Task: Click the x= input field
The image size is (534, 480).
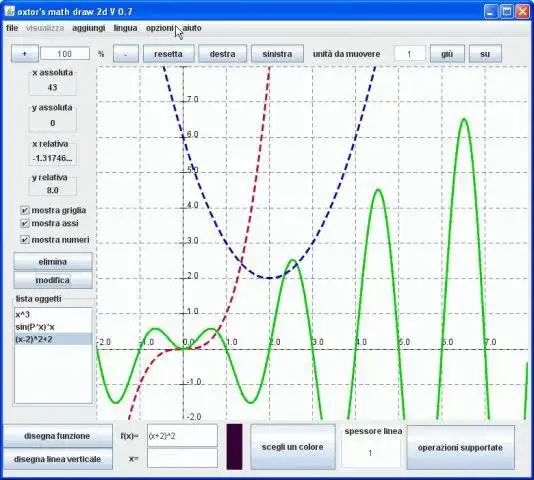Action: tap(182, 458)
